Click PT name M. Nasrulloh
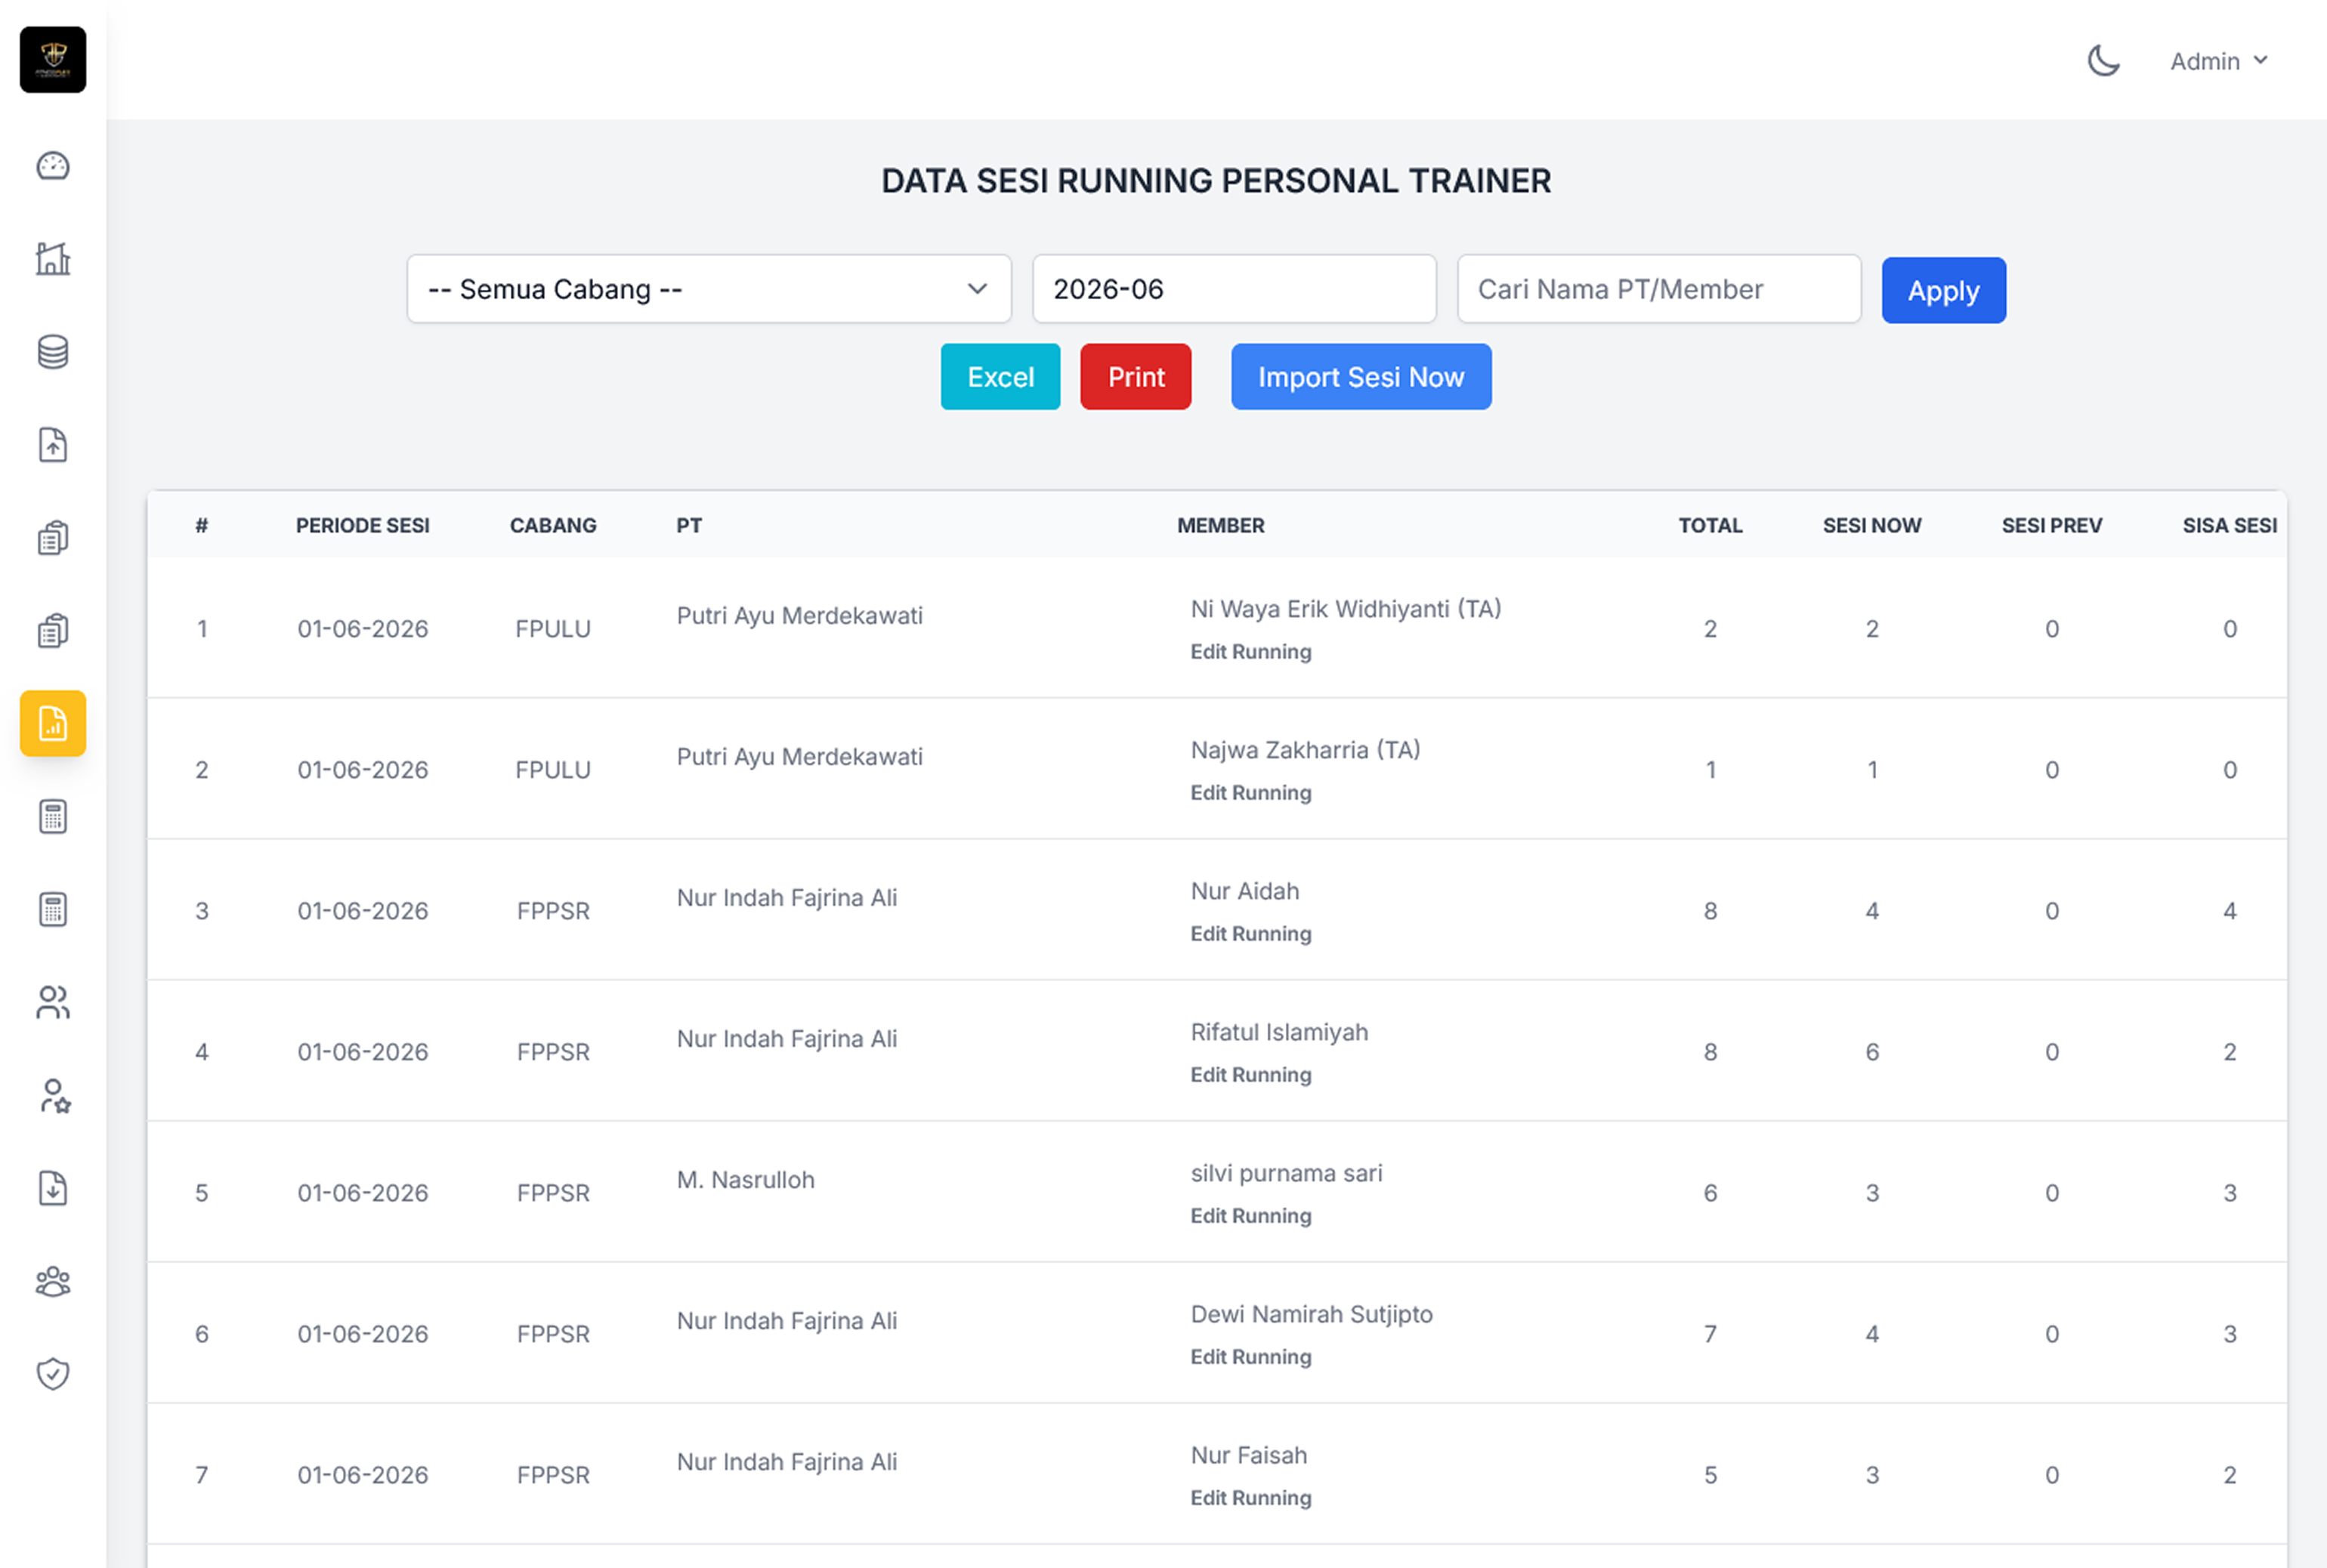Screen dimensions: 2327x1568 (x=746, y=1180)
